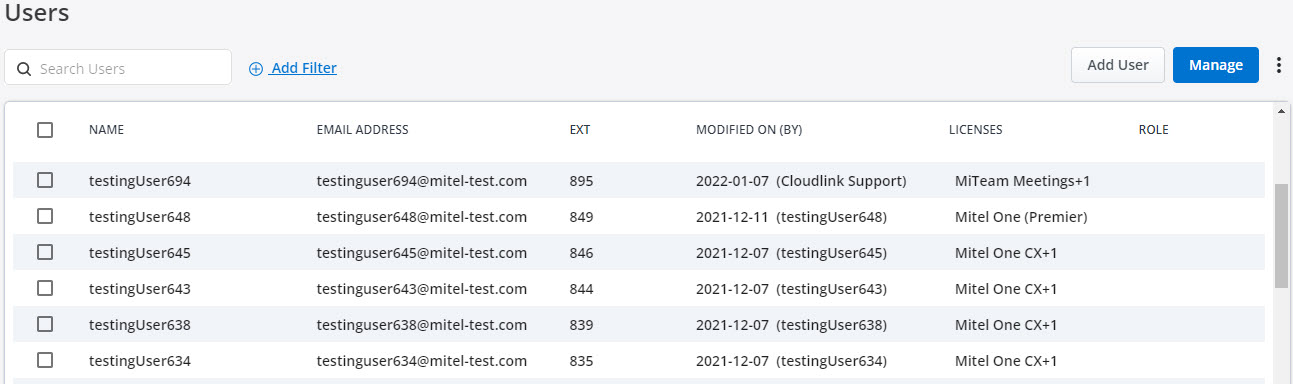Sort by LICENSES column header
Image resolution: width=1293 pixels, height=384 pixels.
point(975,130)
